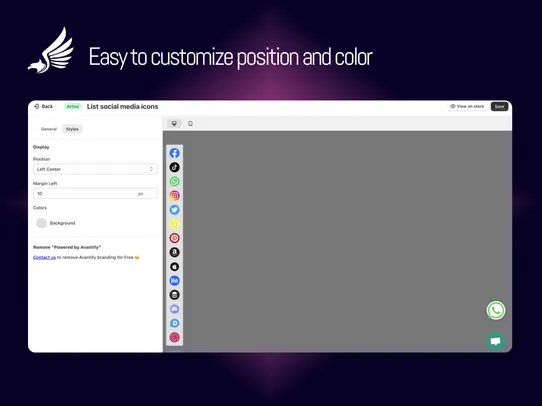Click the yellow Snapchat icon
Viewport: 542px width, 406px height.
[175, 224]
